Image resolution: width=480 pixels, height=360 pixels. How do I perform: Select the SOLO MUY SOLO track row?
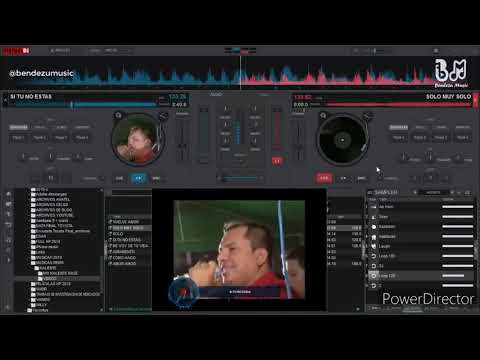point(129,228)
